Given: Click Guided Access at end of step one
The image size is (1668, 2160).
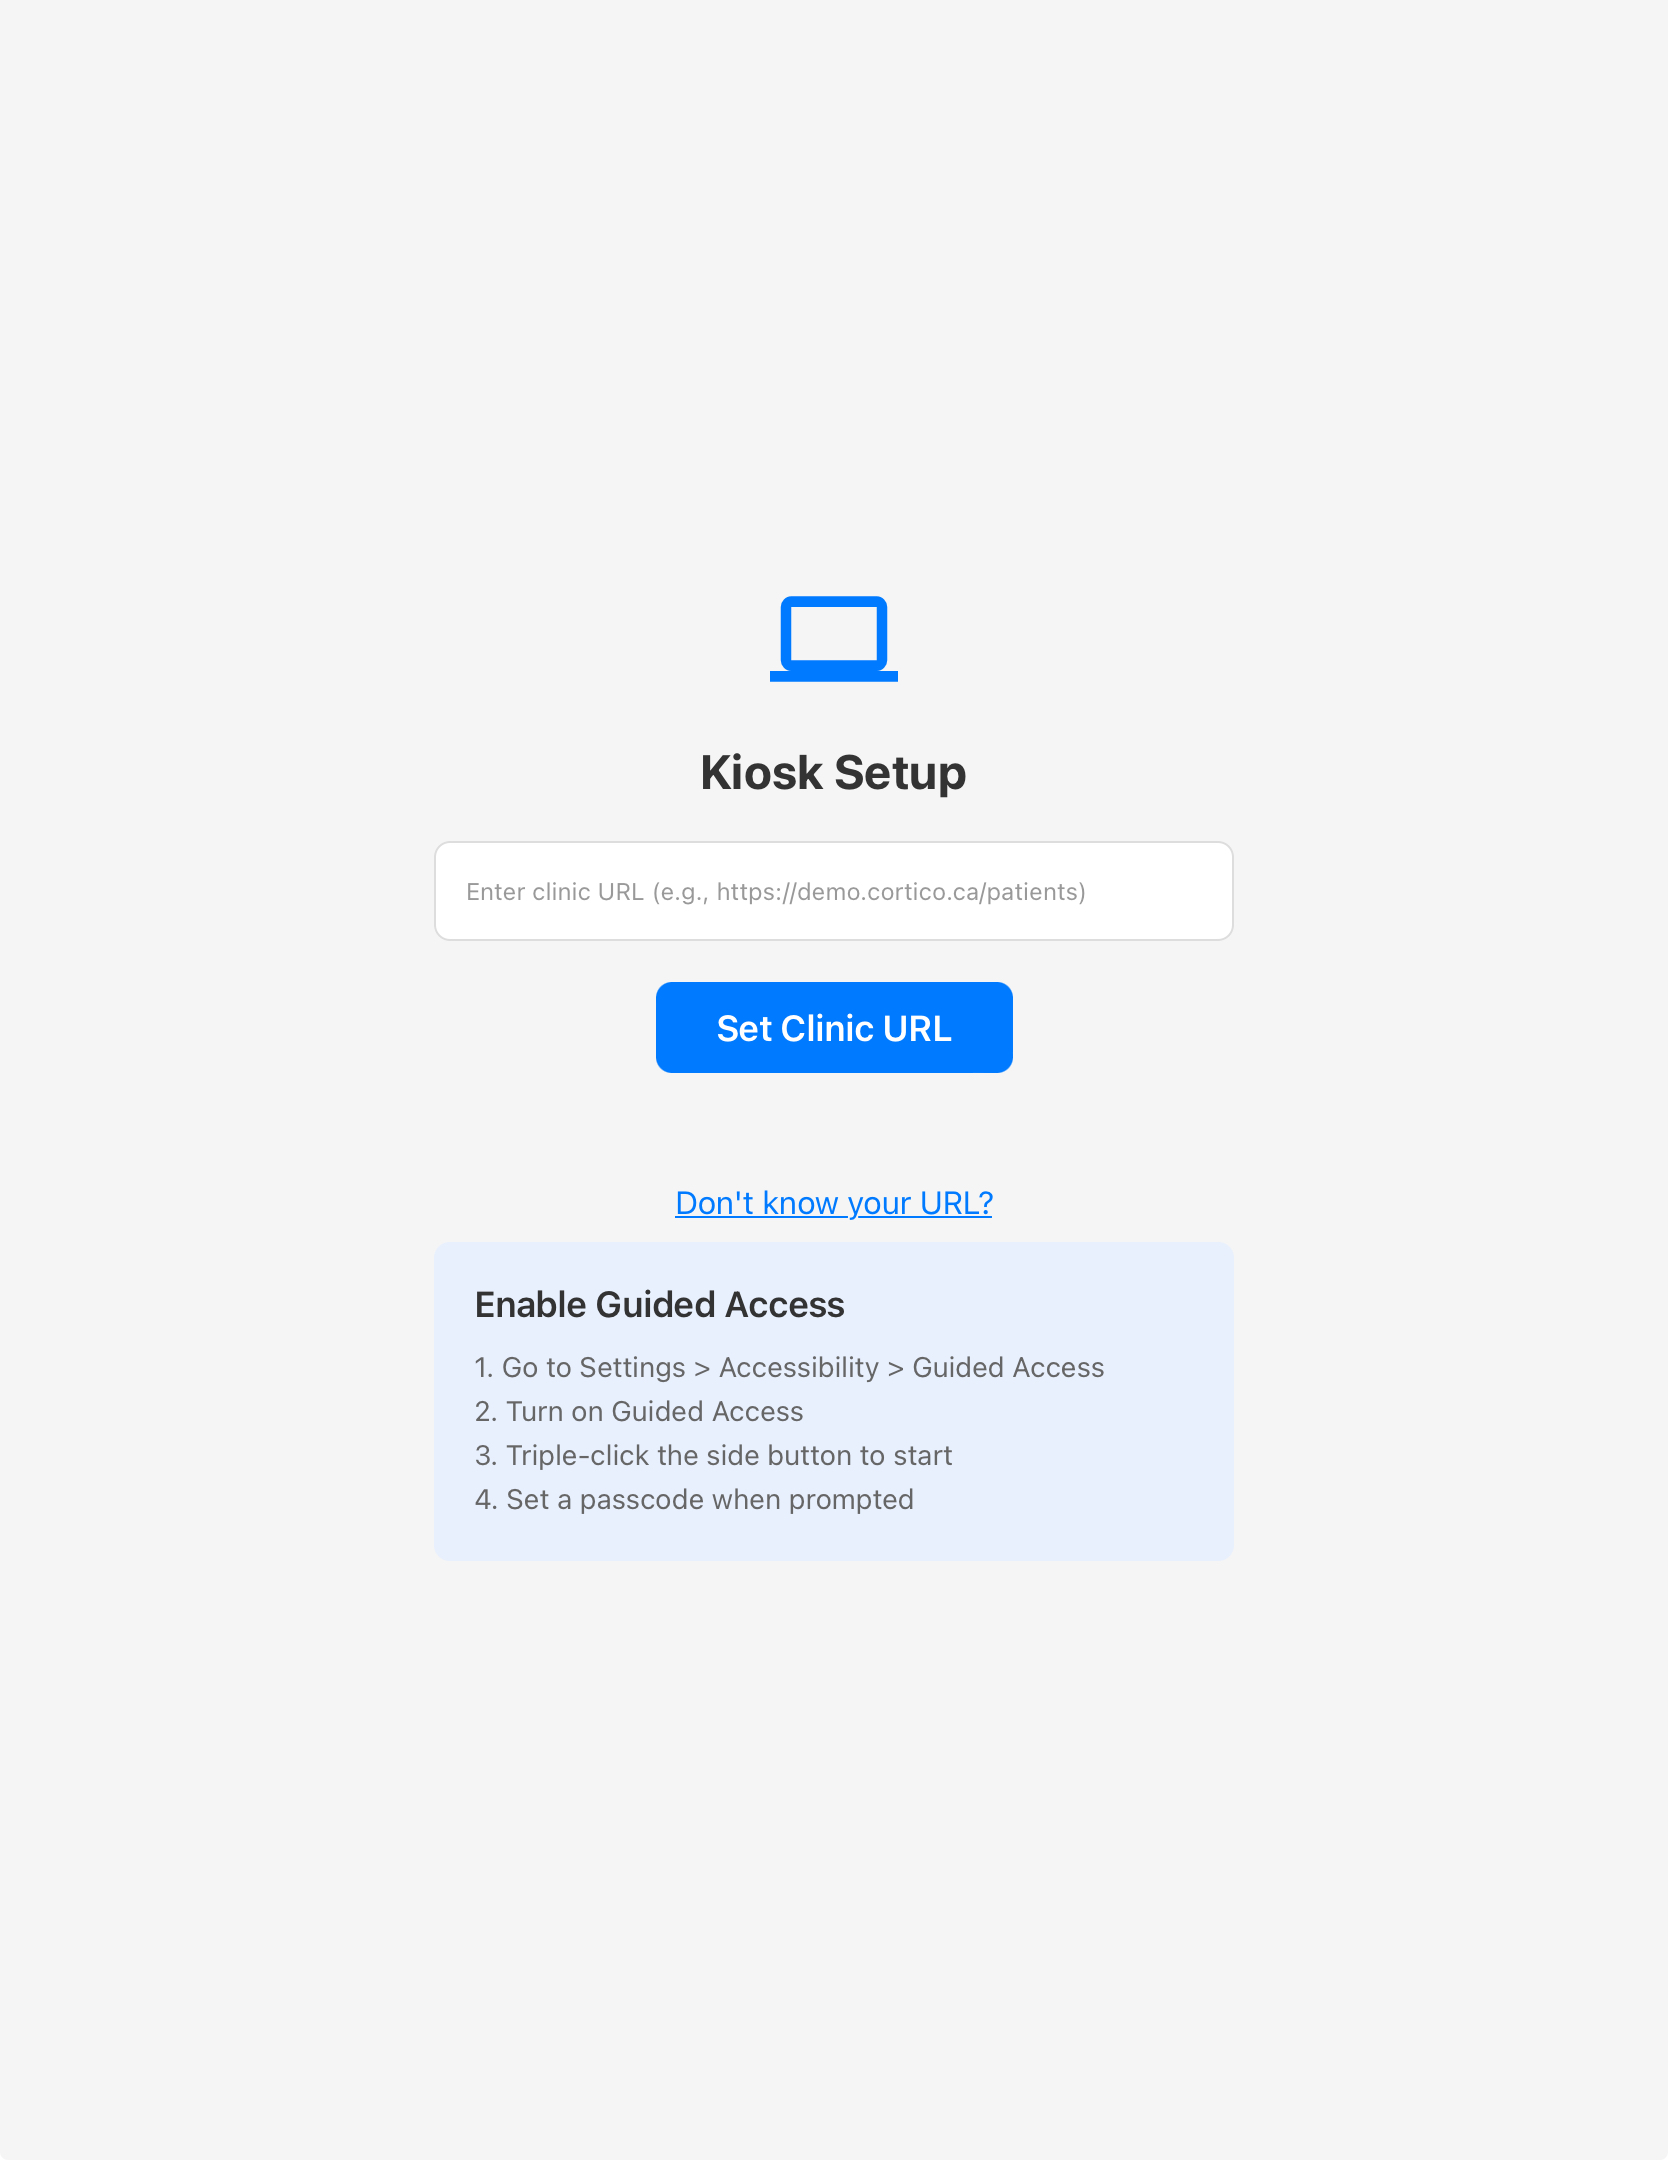Looking at the screenshot, I should (1008, 1367).
